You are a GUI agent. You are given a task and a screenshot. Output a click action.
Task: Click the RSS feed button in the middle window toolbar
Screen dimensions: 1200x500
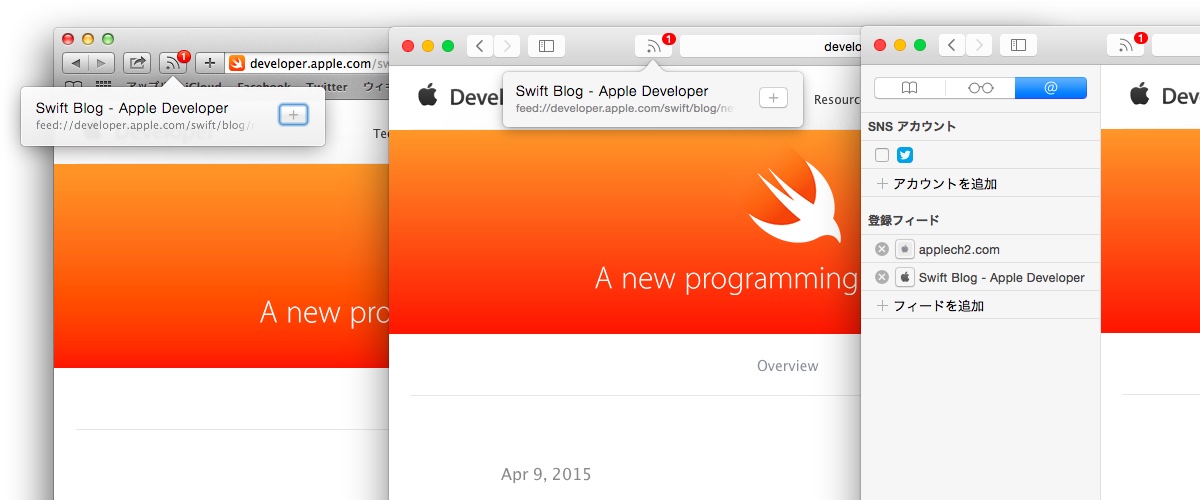[x=653, y=45]
